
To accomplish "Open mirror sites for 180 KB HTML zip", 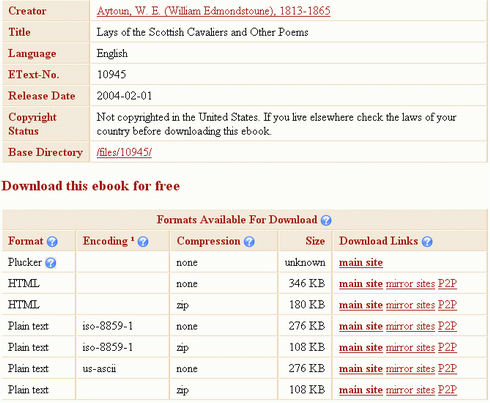I will pos(410,305).
